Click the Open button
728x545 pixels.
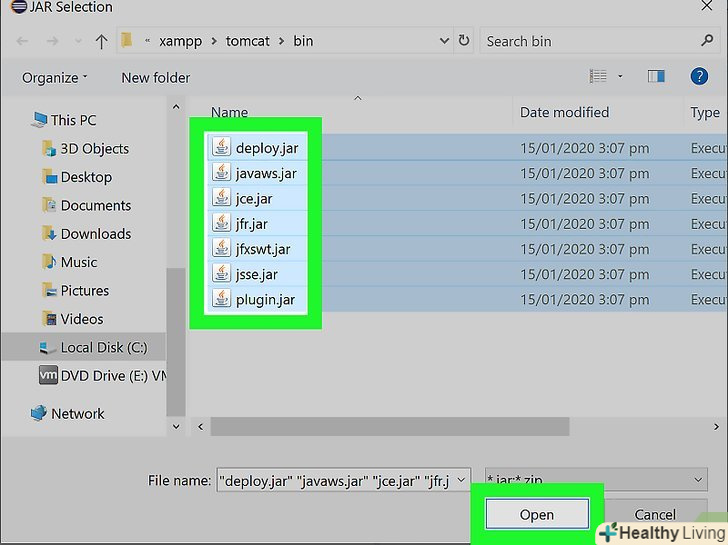pos(537,514)
